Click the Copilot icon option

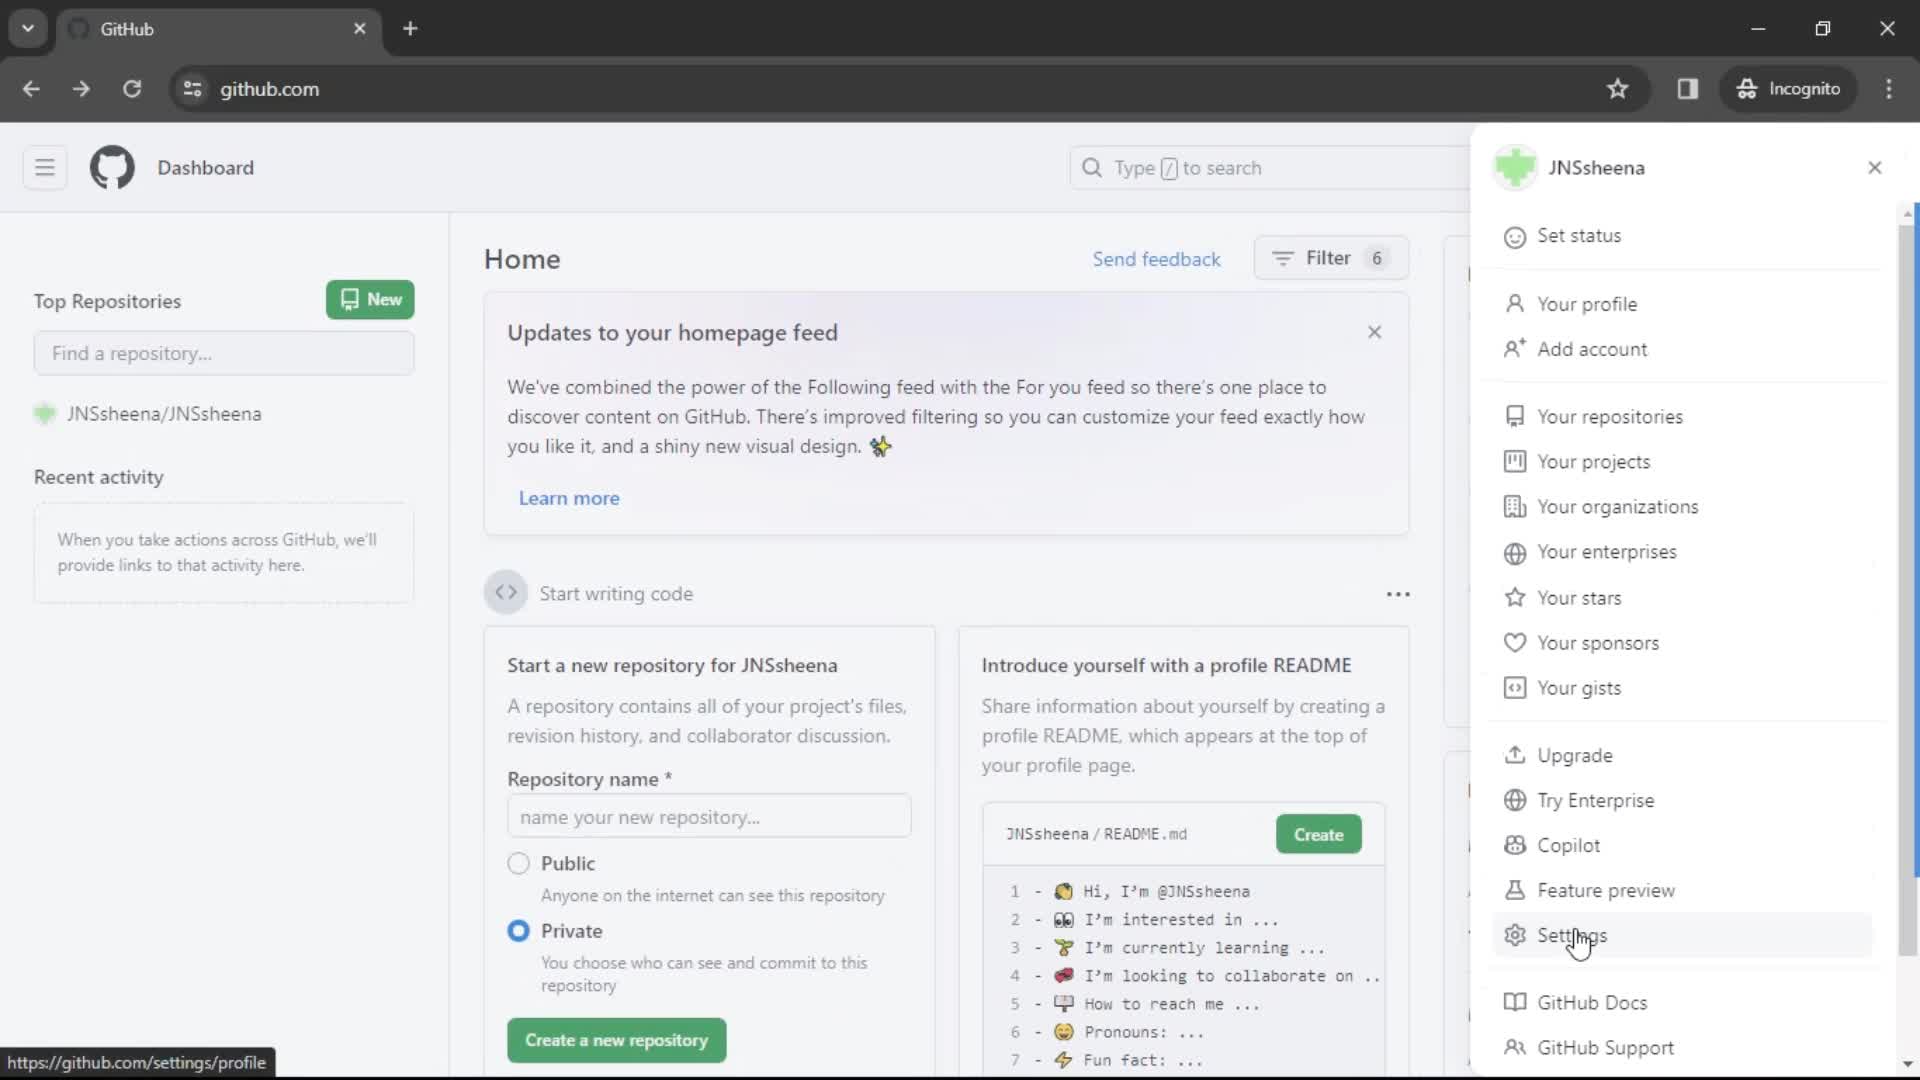(1568, 845)
